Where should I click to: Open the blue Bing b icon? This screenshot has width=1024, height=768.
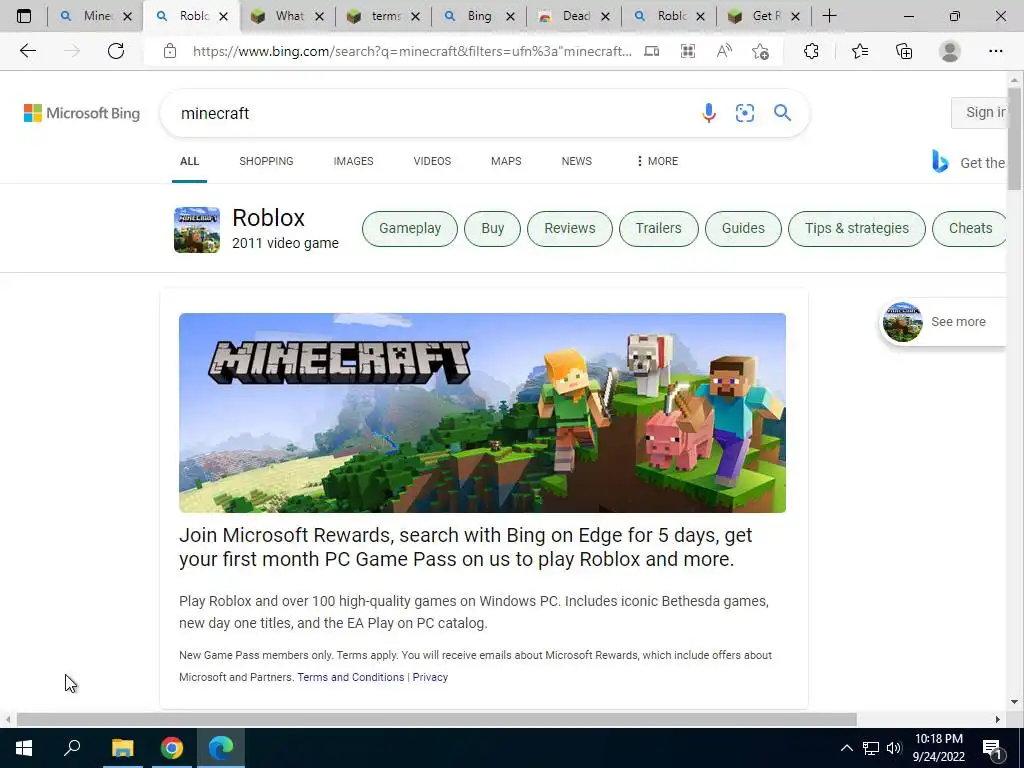coord(940,161)
